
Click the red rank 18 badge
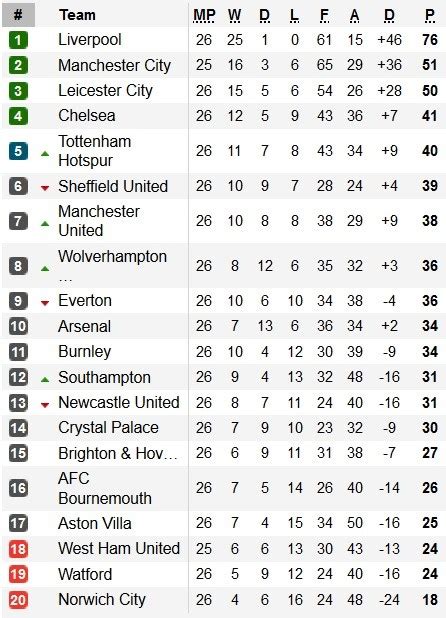(x=18, y=549)
